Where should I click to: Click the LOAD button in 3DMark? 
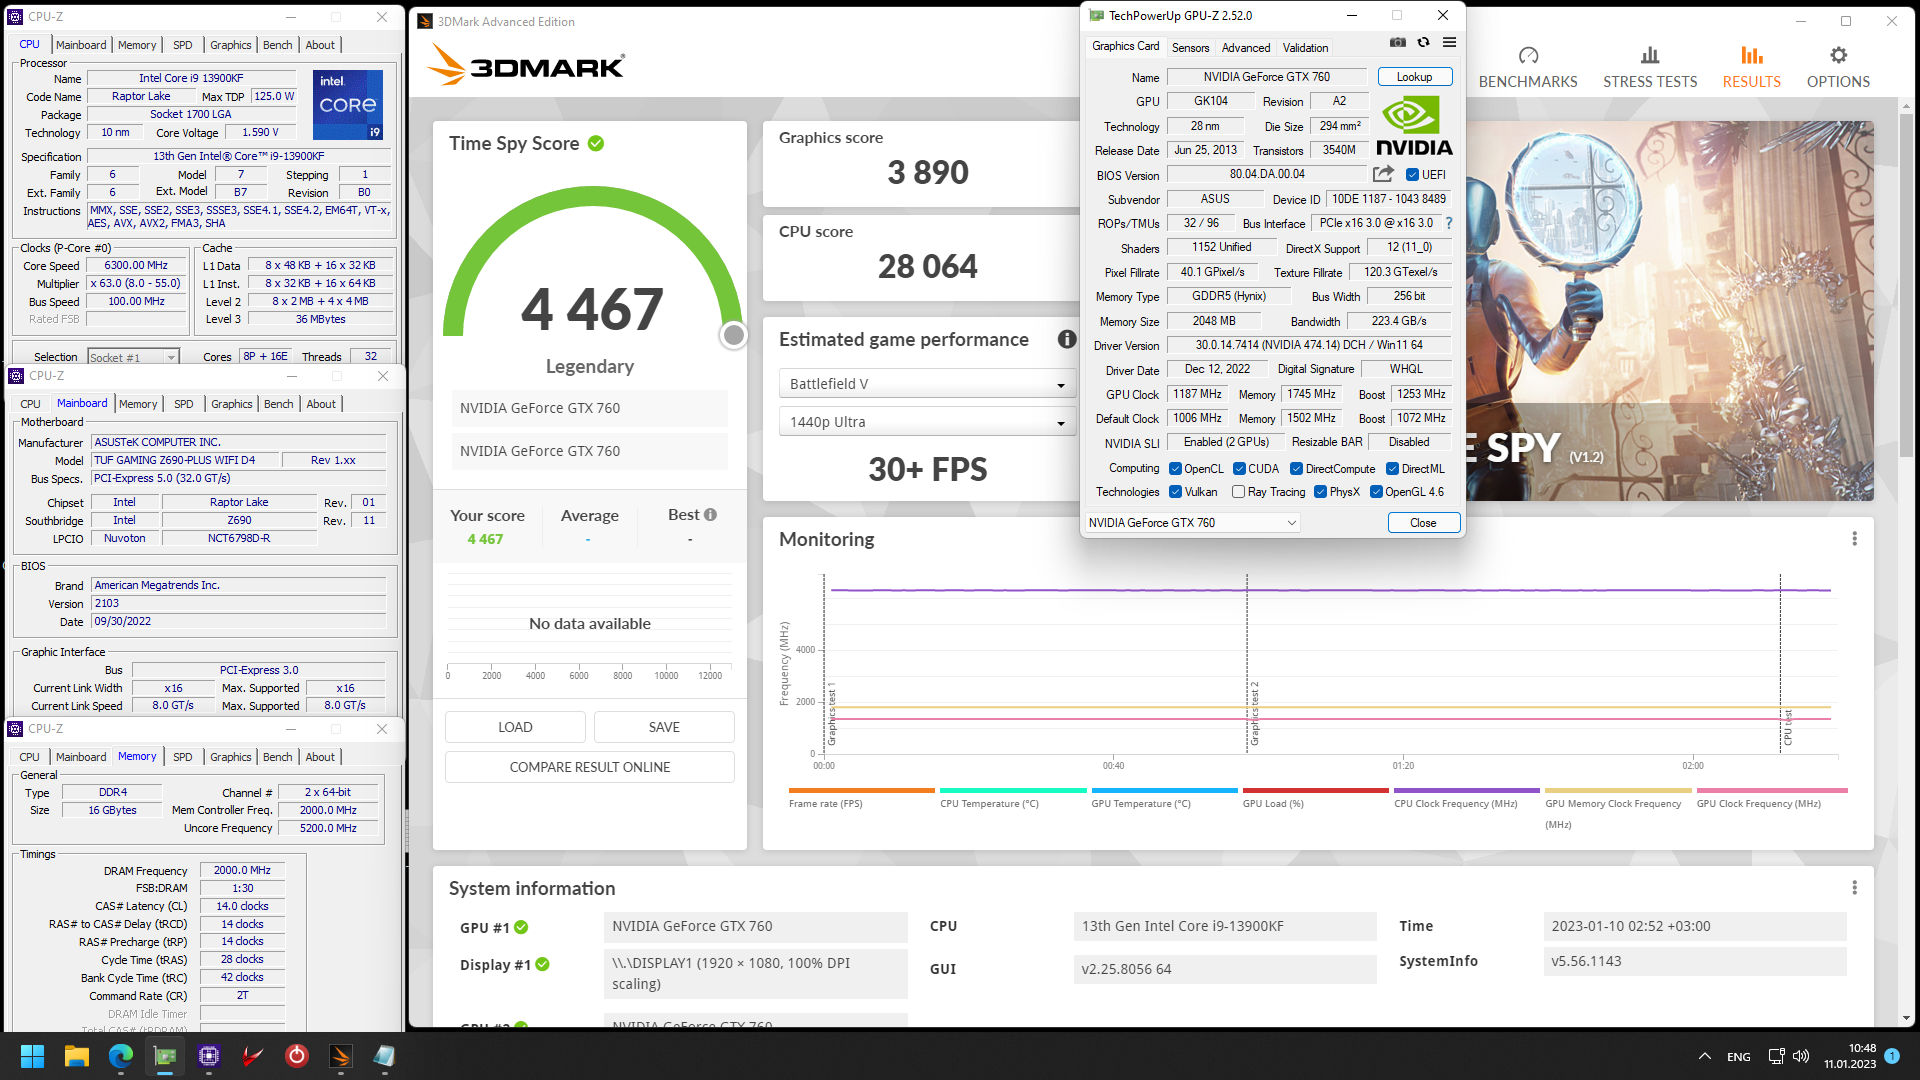point(515,727)
